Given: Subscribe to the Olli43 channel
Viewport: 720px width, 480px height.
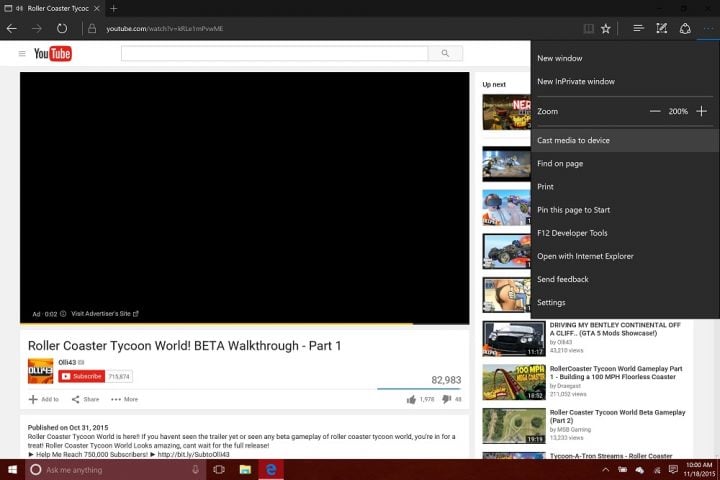Looking at the screenshot, I should tap(82, 376).
